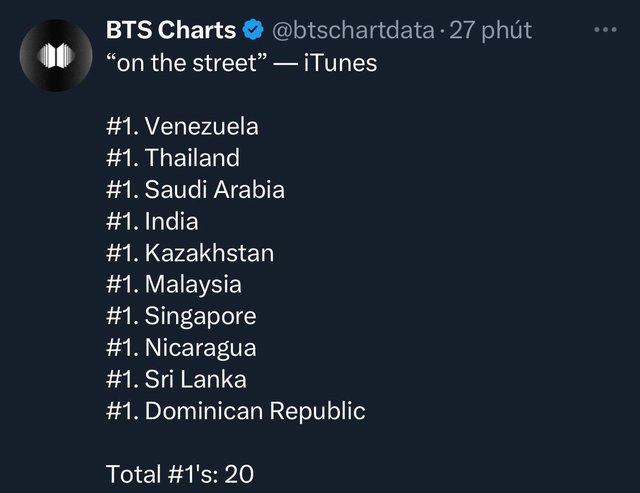Open the @btschartdata handle link

[x=353, y=30]
